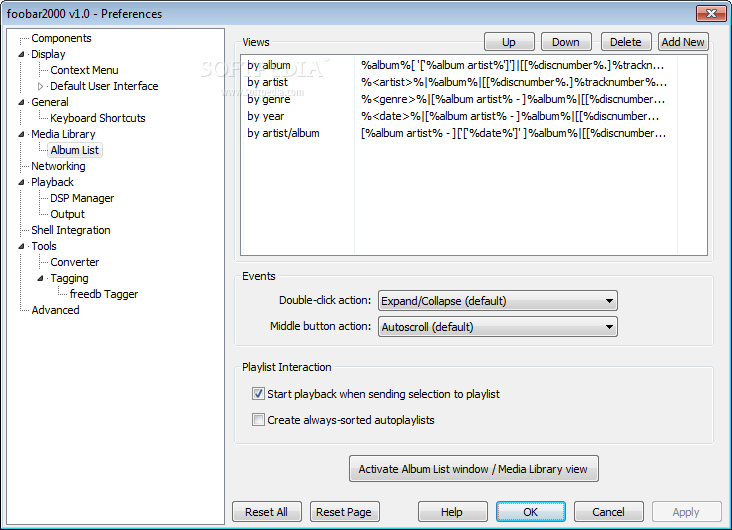Click the Up button for views
The width and height of the screenshot is (732, 530).
click(x=509, y=42)
